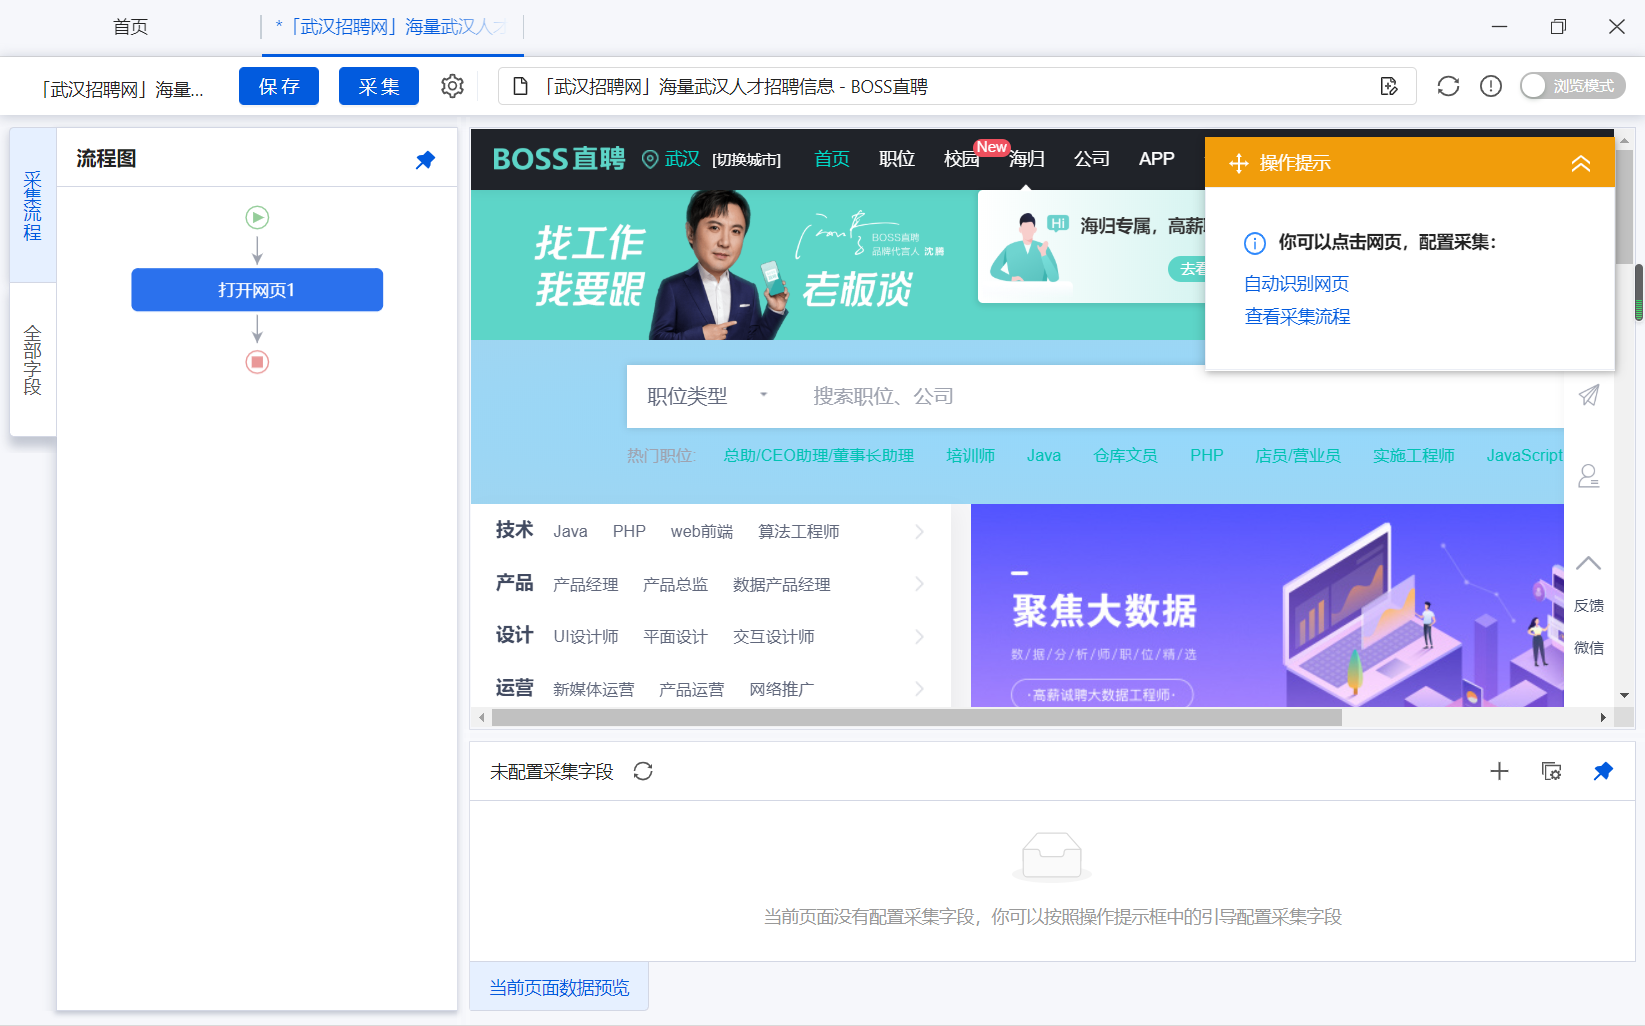Open the 全部字段 side tab

(33, 360)
